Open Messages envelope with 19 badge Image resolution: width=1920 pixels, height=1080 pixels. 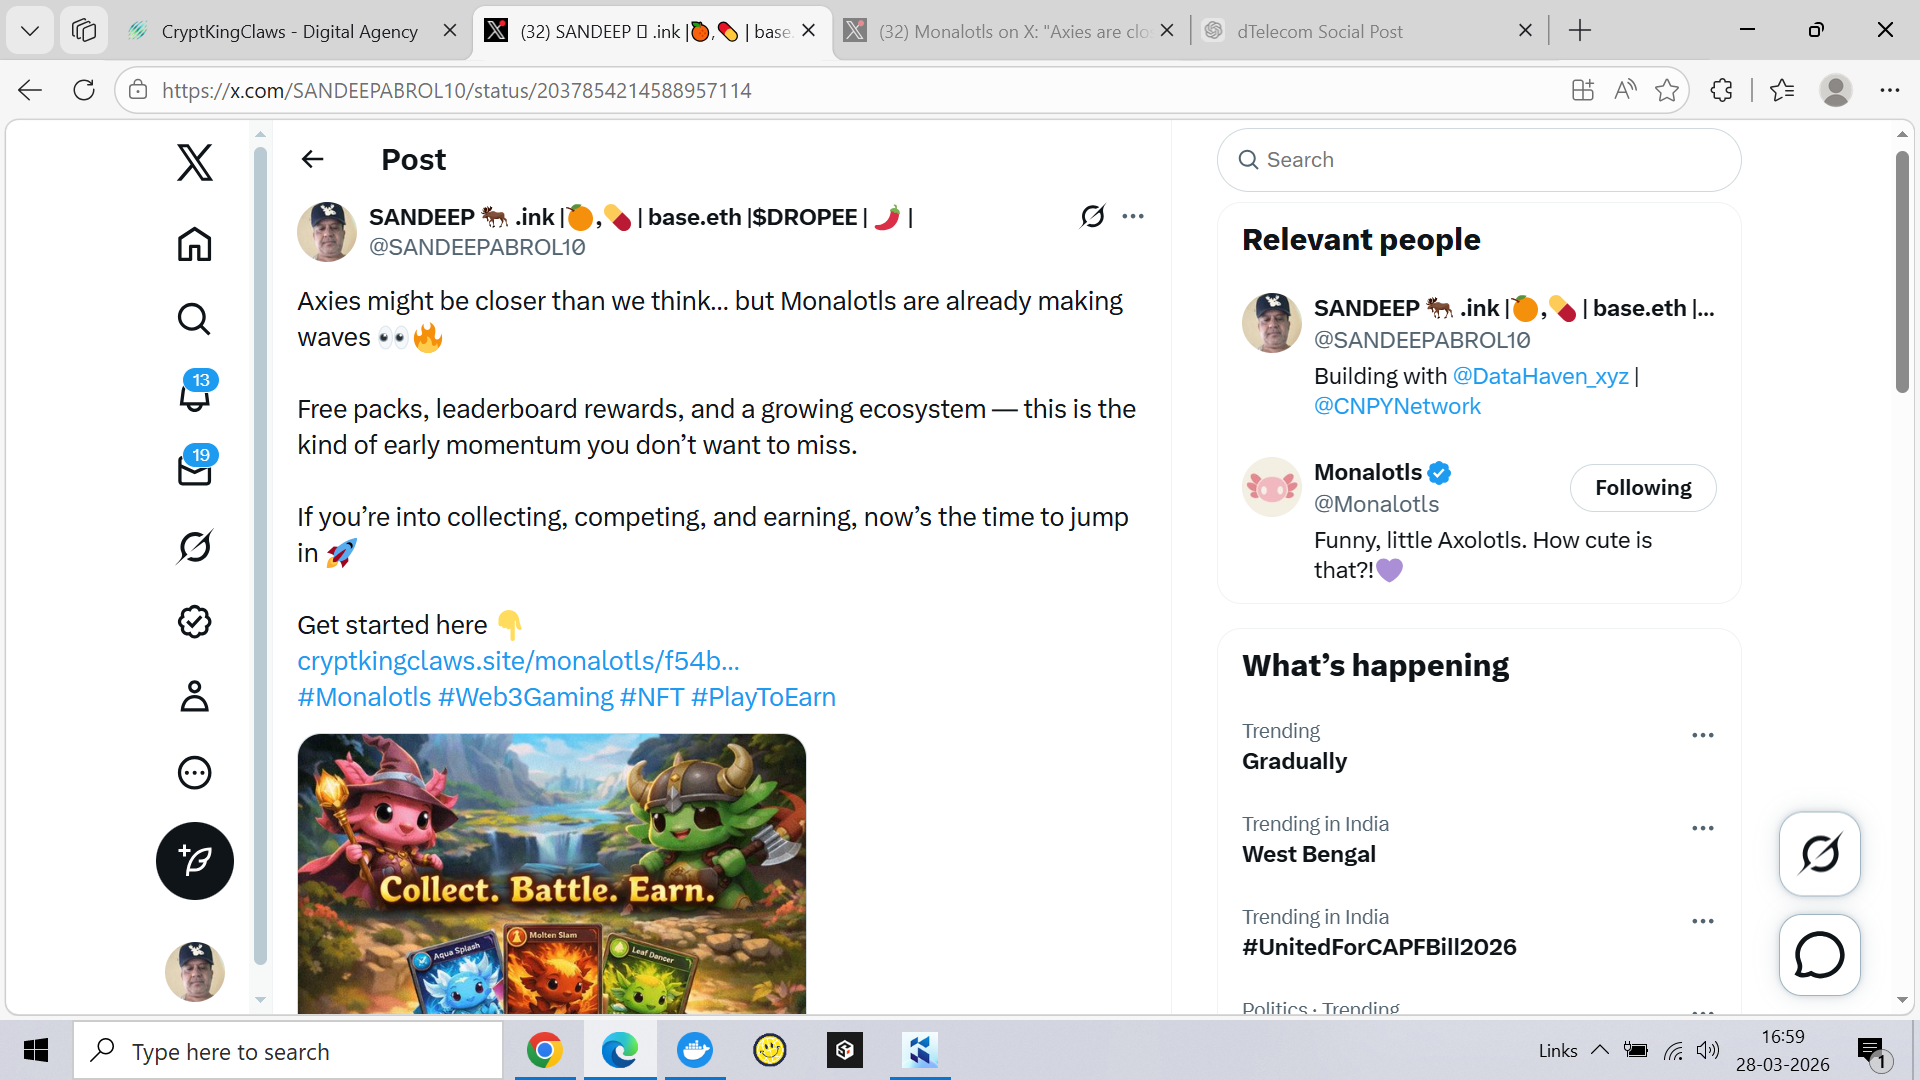[194, 470]
